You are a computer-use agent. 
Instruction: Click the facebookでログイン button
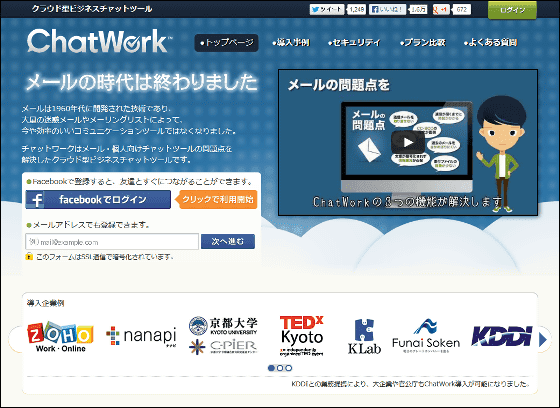pyautogui.click(x=98, y=199)
